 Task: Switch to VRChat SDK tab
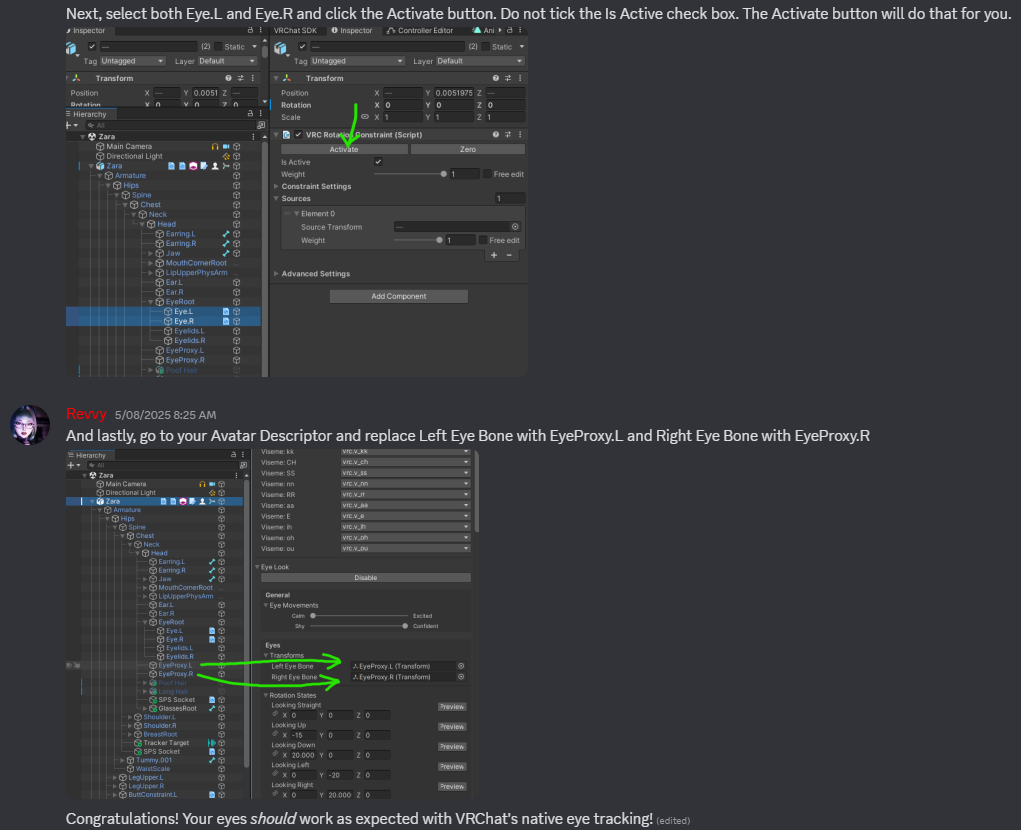click(295, 30)
